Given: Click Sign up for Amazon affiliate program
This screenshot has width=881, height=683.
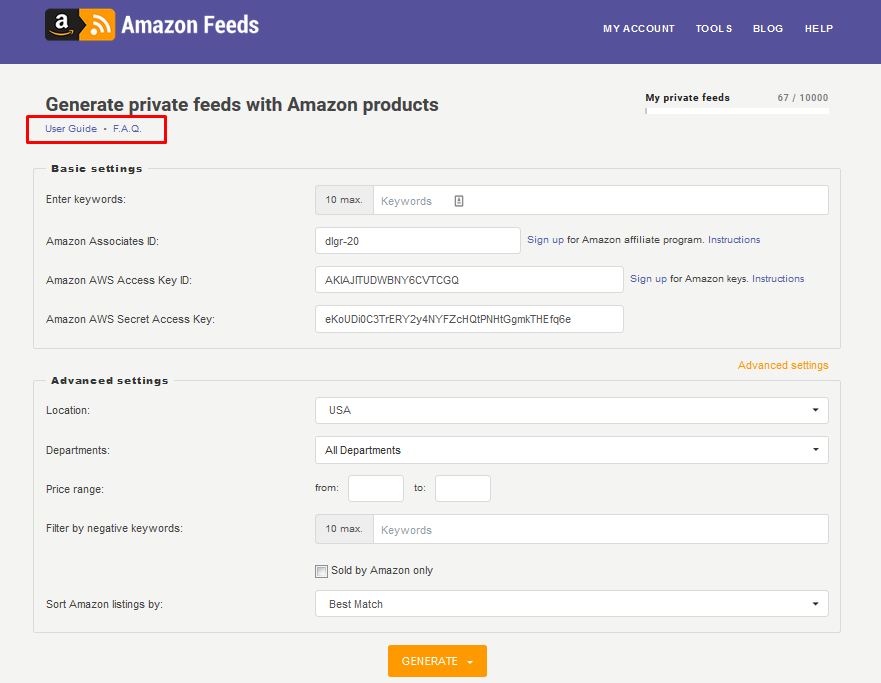Looking at the screenshot, I should pos(545,240).
